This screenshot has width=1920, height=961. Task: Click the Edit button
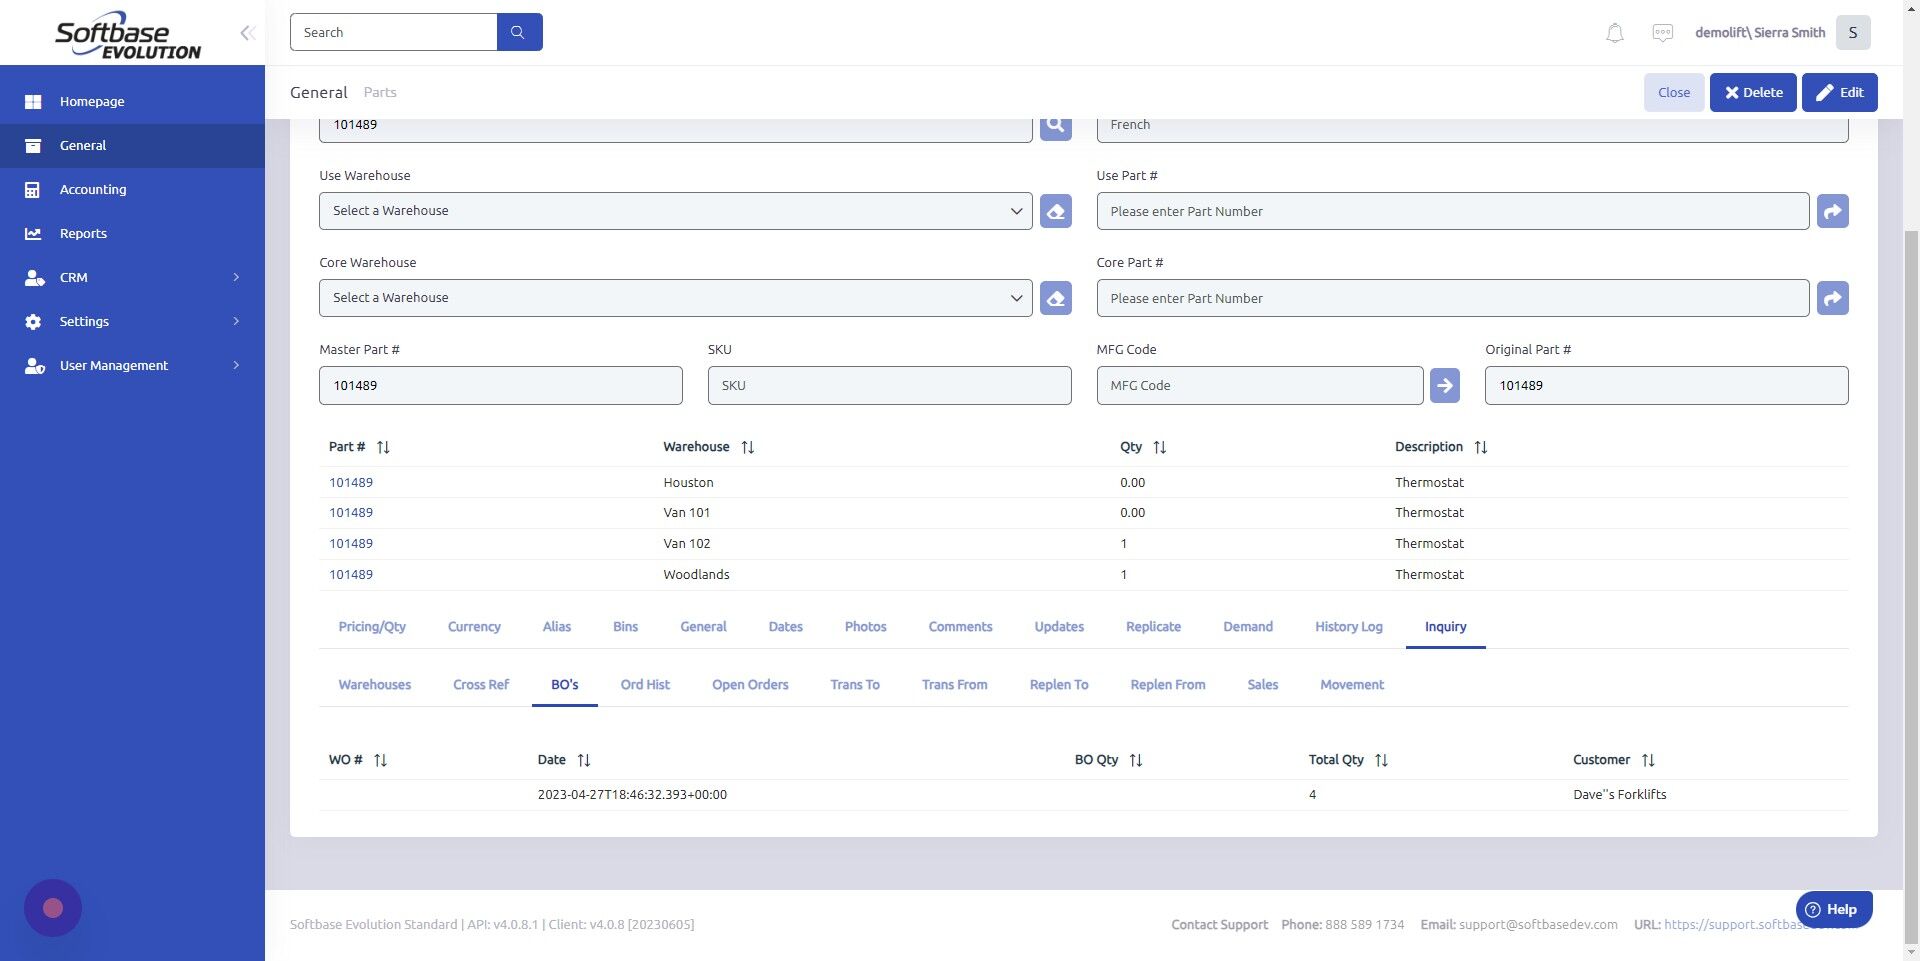click(1840, 92)
